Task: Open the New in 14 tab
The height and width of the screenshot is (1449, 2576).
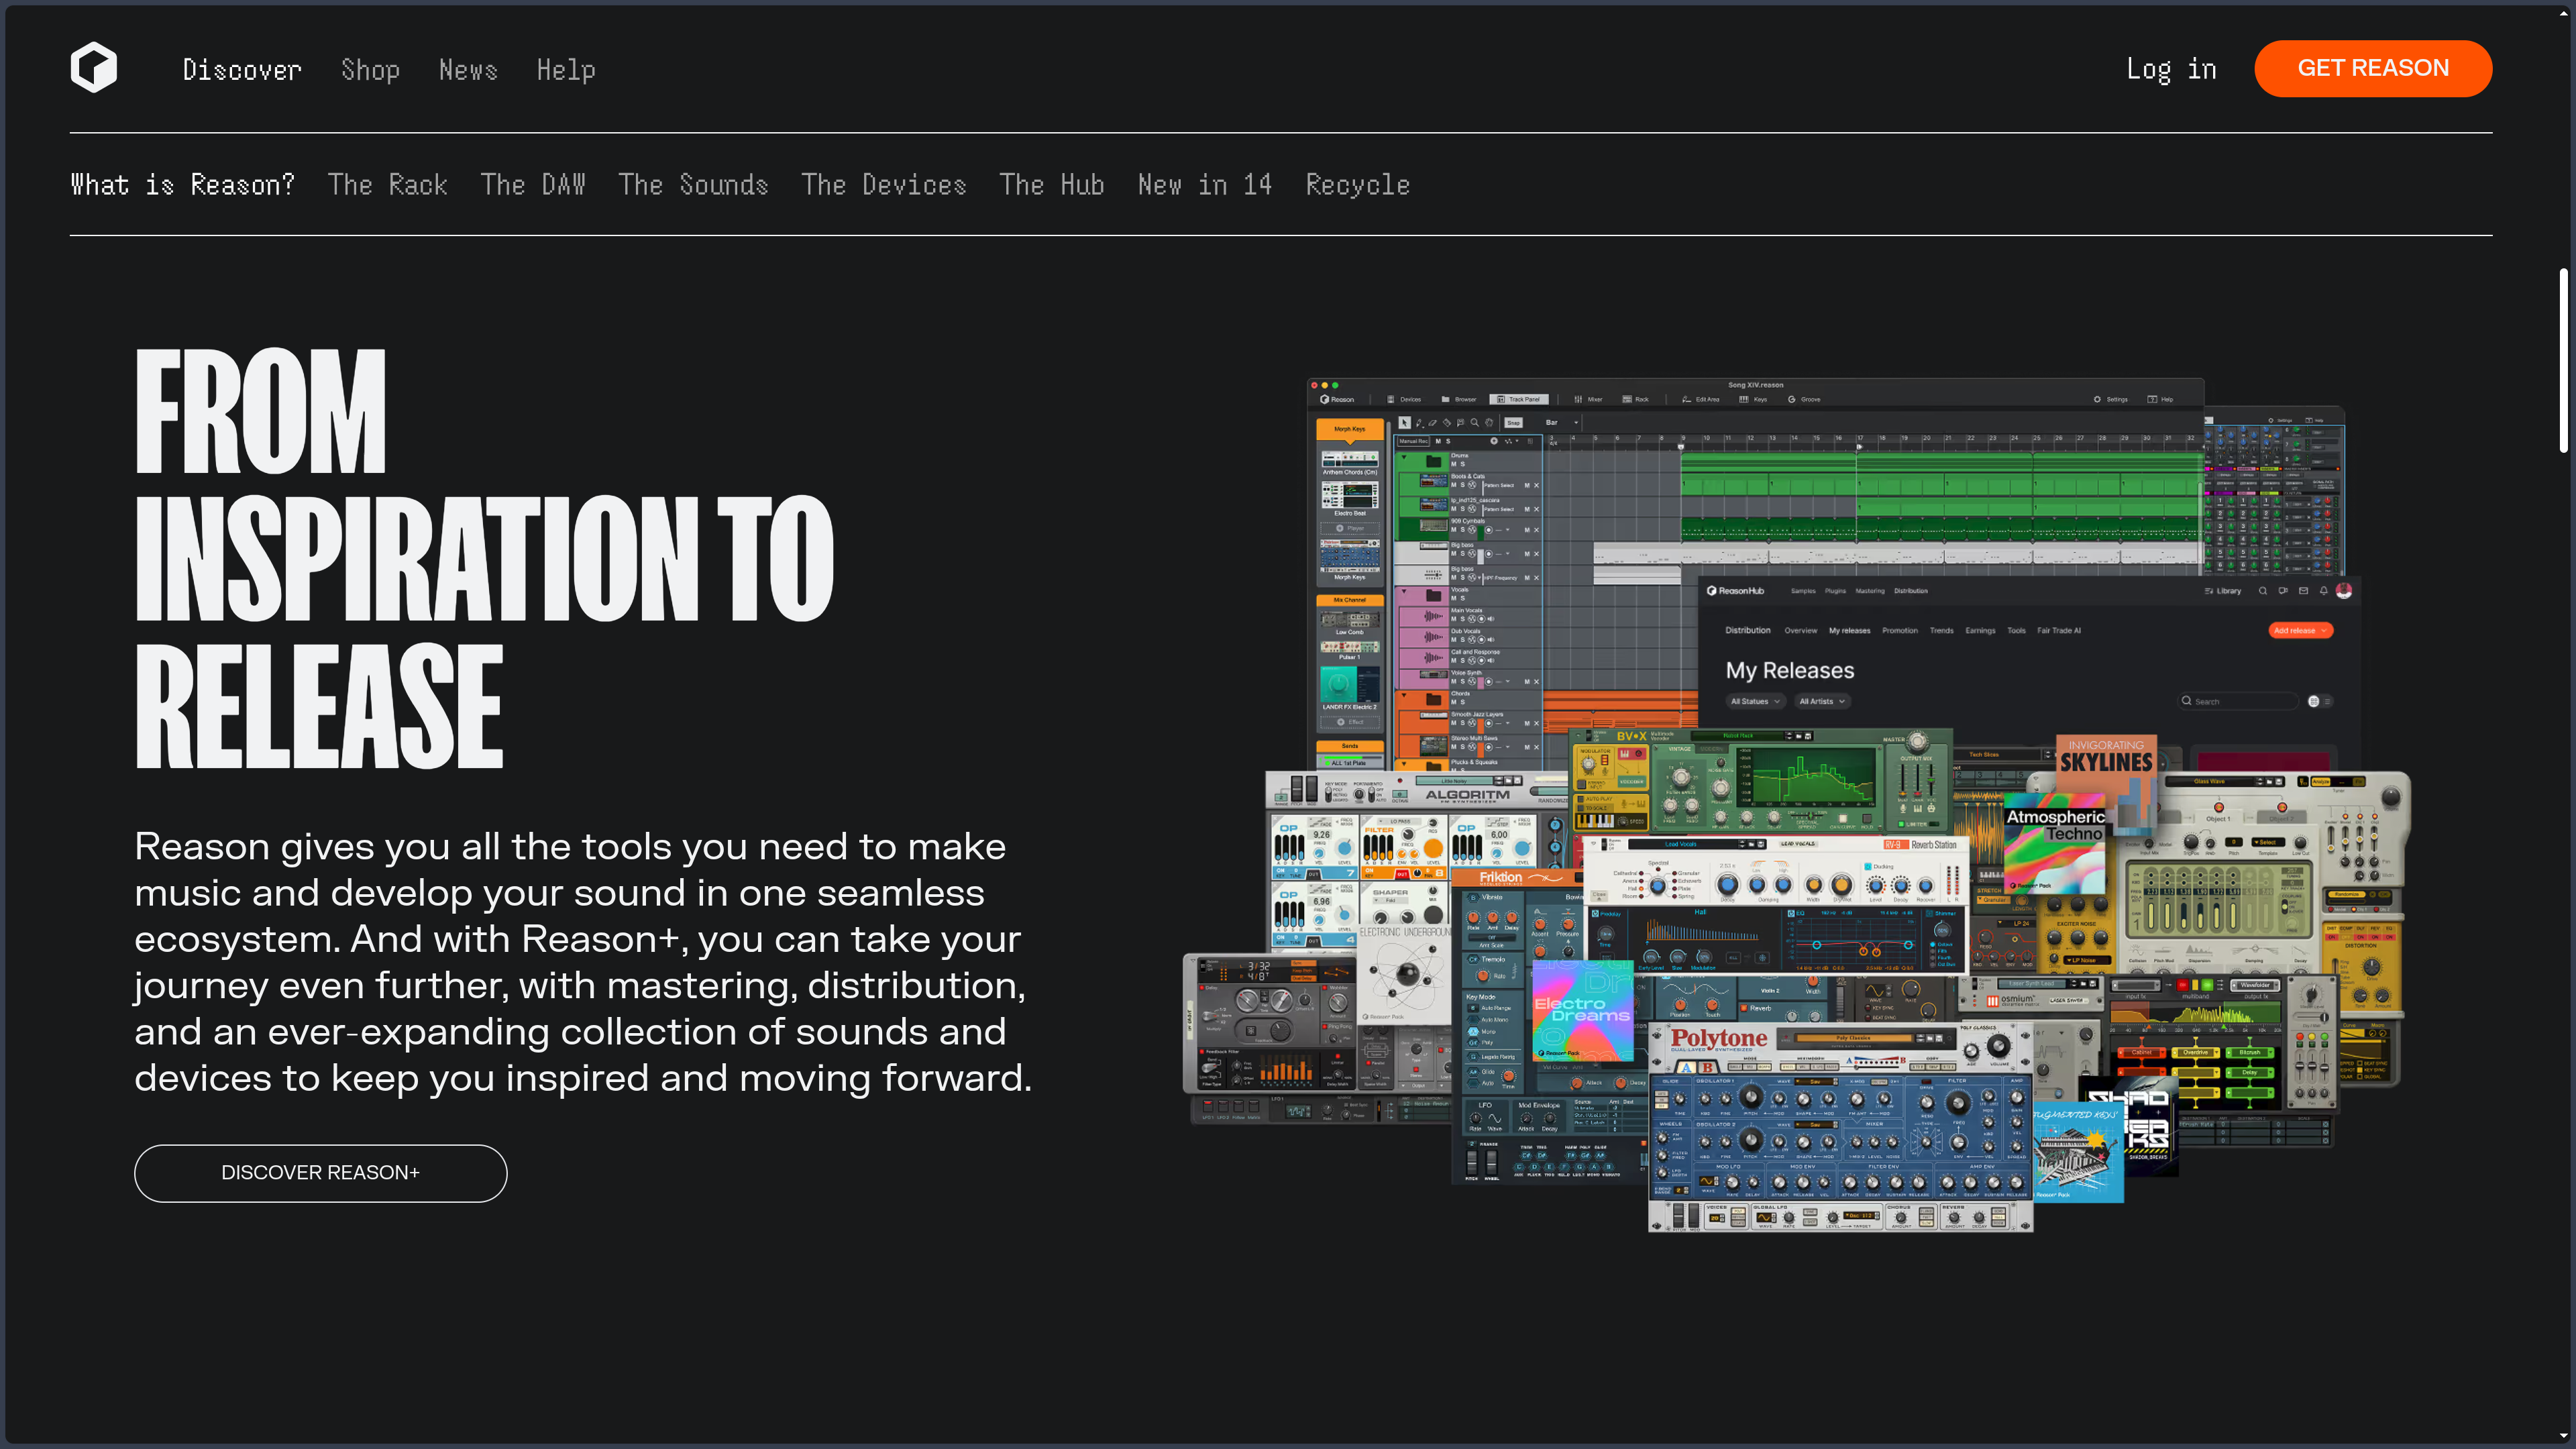Action: (x=1205, y=185)
